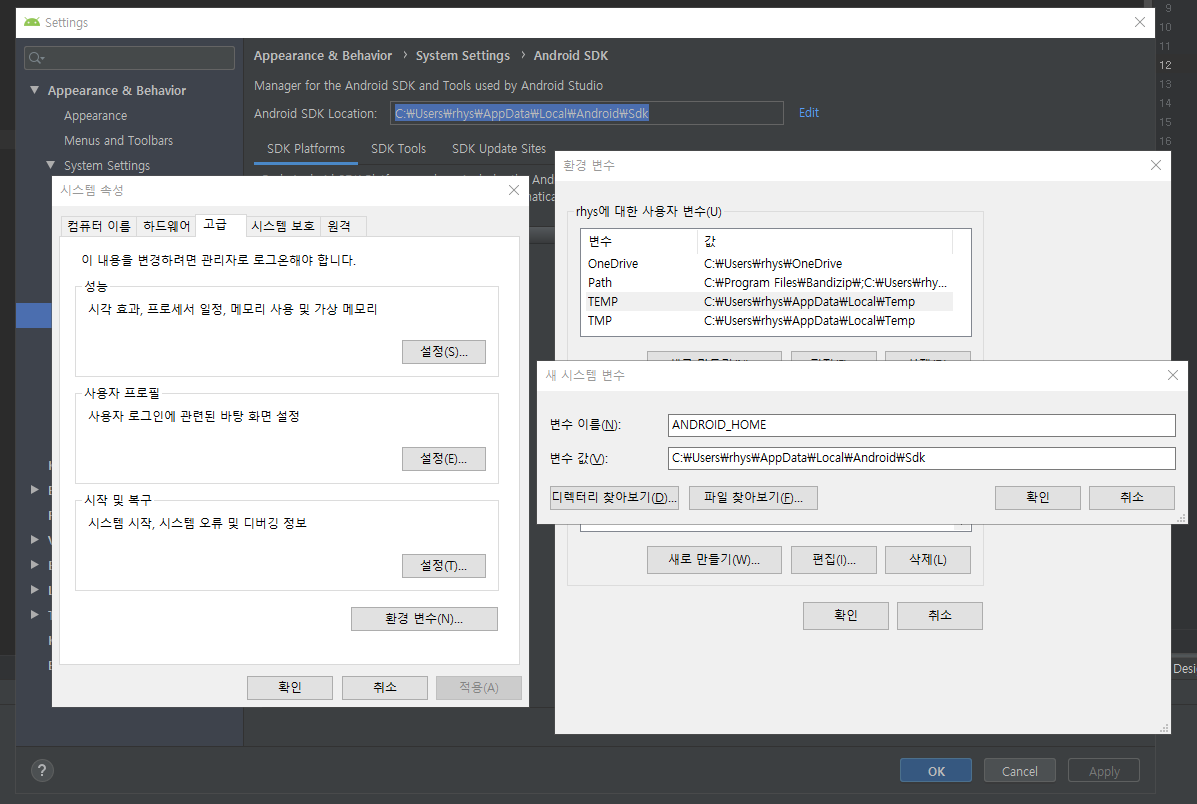Open the 컴퓨터 이름 tab
This screenshot has width=1197, height=804.
[98, 226]
